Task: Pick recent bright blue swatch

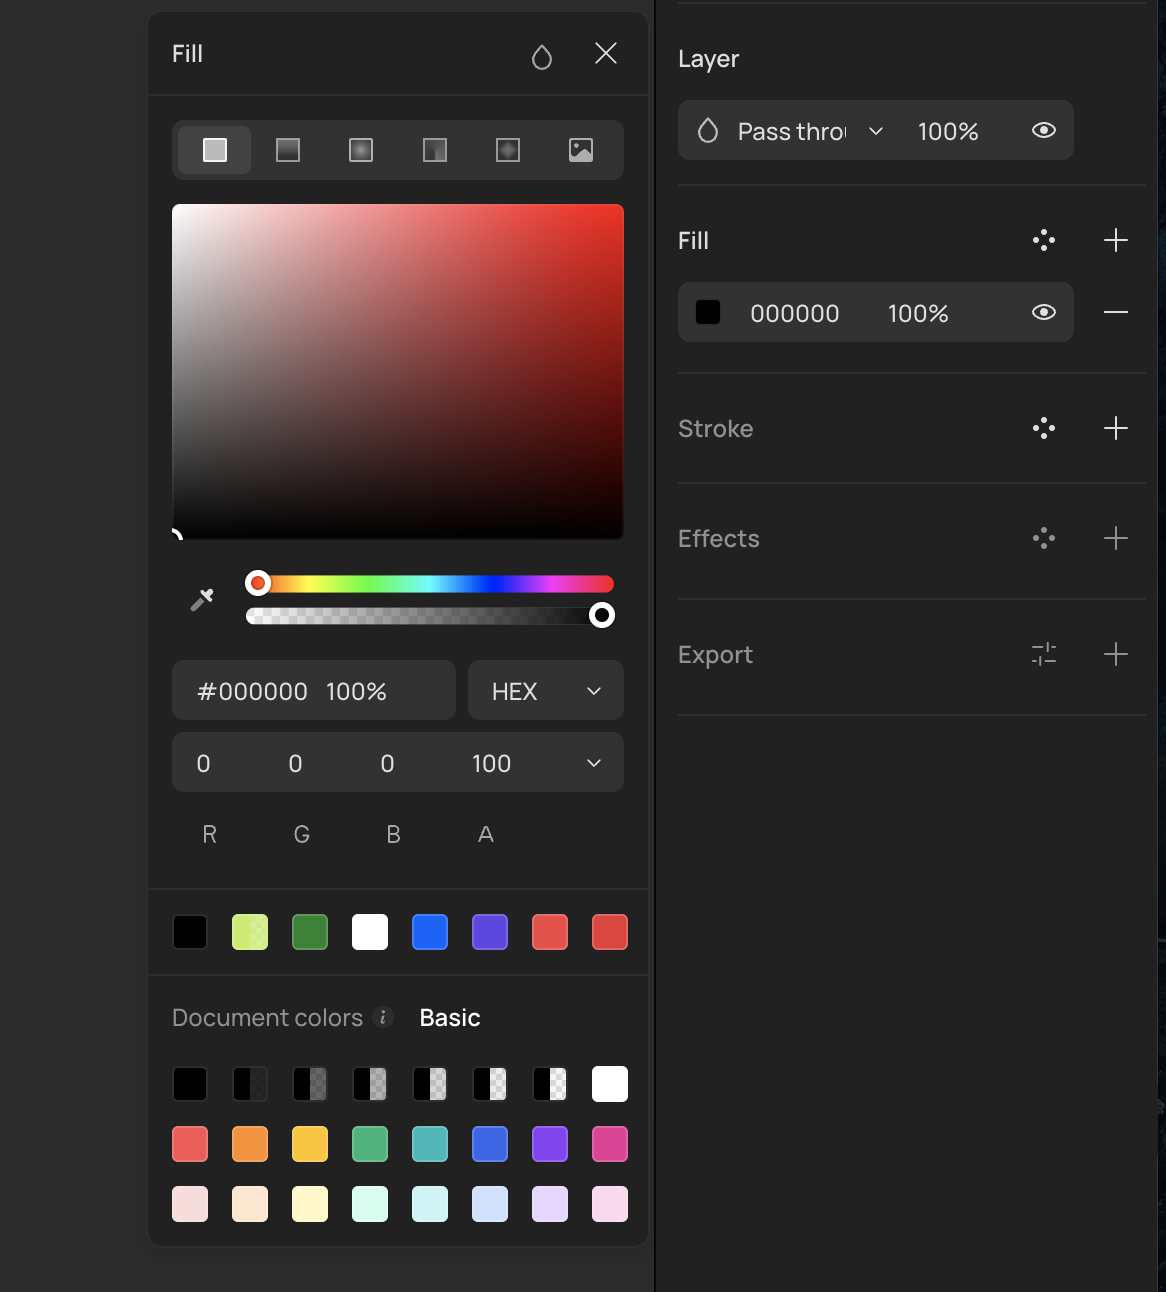Action: pos(430,932)
